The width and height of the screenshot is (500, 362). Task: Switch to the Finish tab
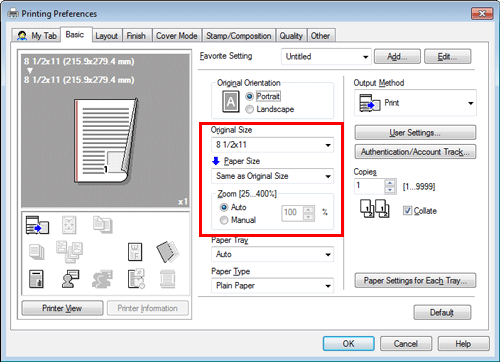click(136, 36)
